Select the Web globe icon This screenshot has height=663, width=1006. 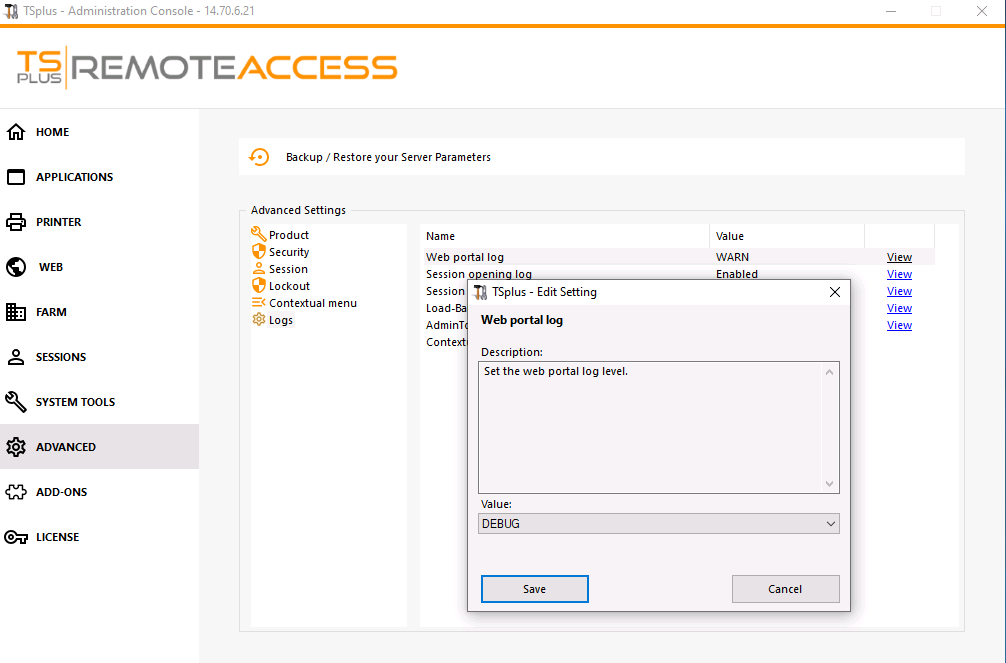16,267
